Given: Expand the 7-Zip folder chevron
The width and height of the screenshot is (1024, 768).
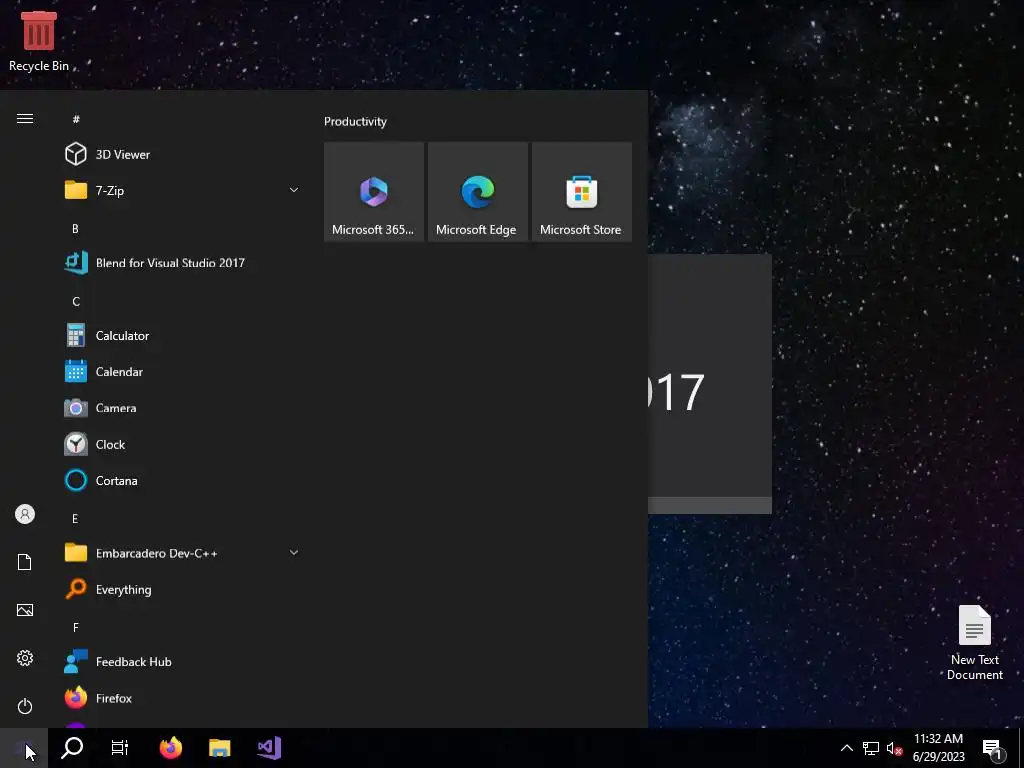Looking at the screenshot, I should (x=294, y=190).
